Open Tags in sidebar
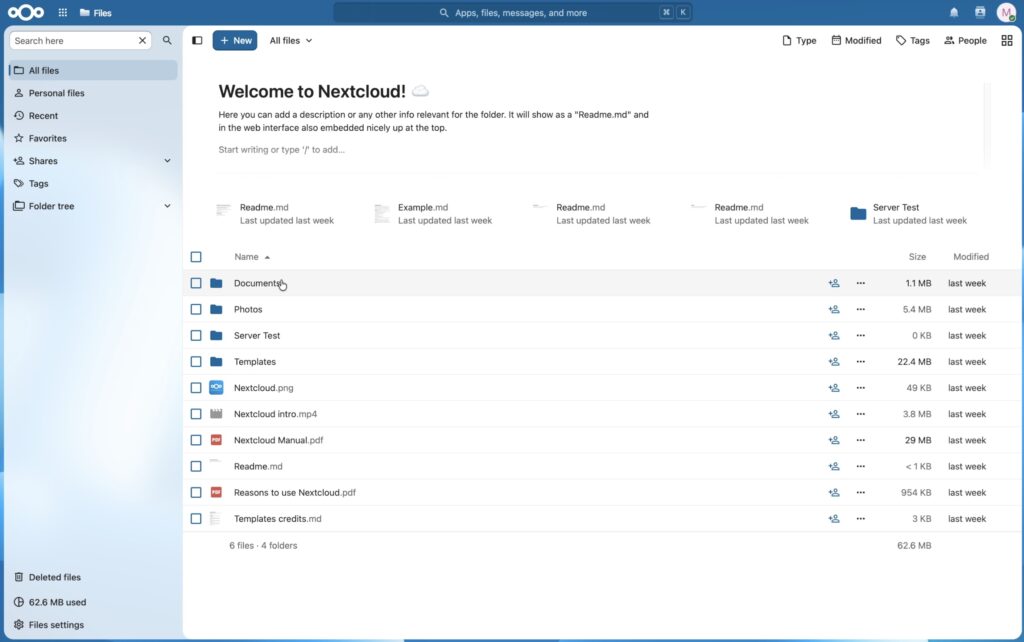The image size is (1024, 642). 93,184
